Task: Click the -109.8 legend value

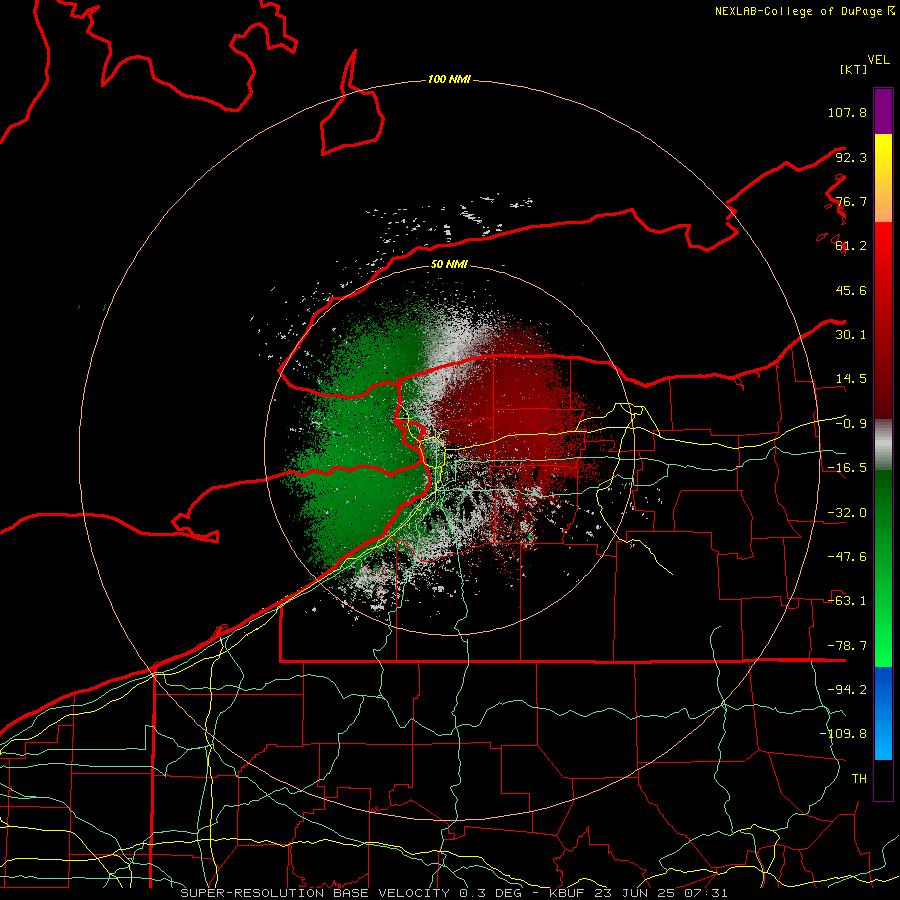Action: pos(844,734)
